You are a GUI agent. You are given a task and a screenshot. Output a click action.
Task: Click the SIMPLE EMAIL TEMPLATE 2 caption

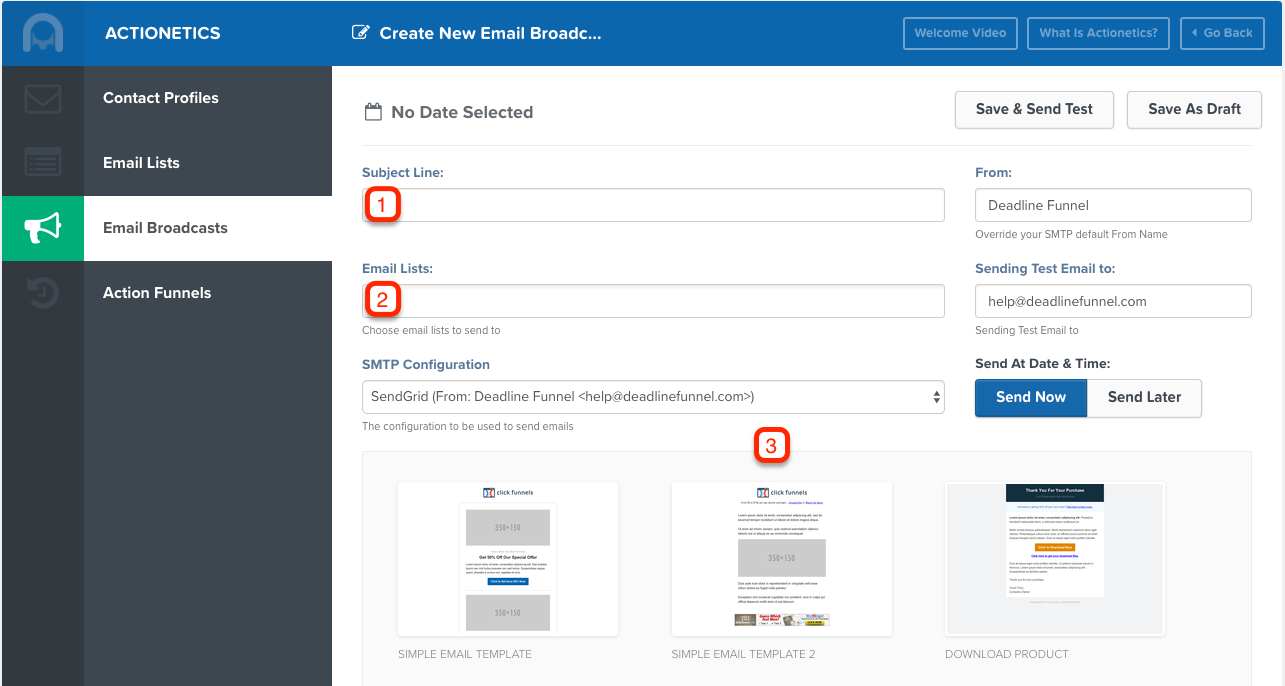tap(744, 654)
